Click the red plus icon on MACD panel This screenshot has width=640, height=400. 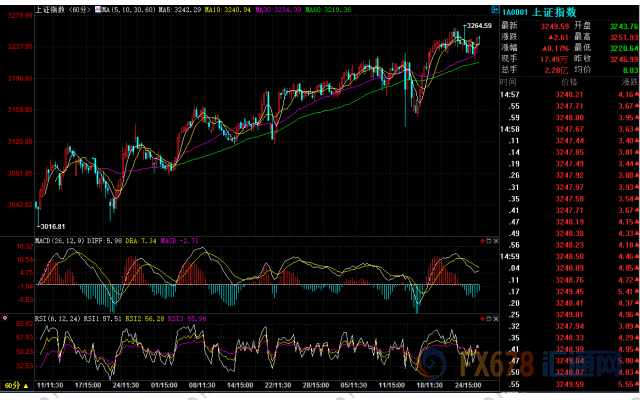(x=482, y=241)
